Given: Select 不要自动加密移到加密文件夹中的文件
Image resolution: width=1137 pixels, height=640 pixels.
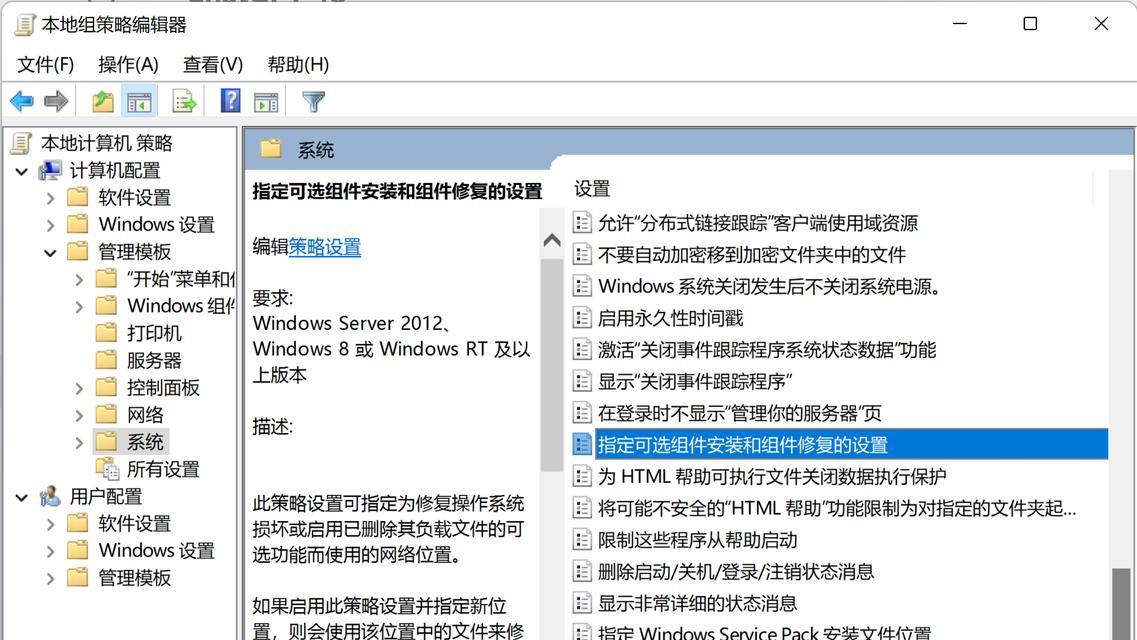Looking at the screenshot, I should point(752,254).
